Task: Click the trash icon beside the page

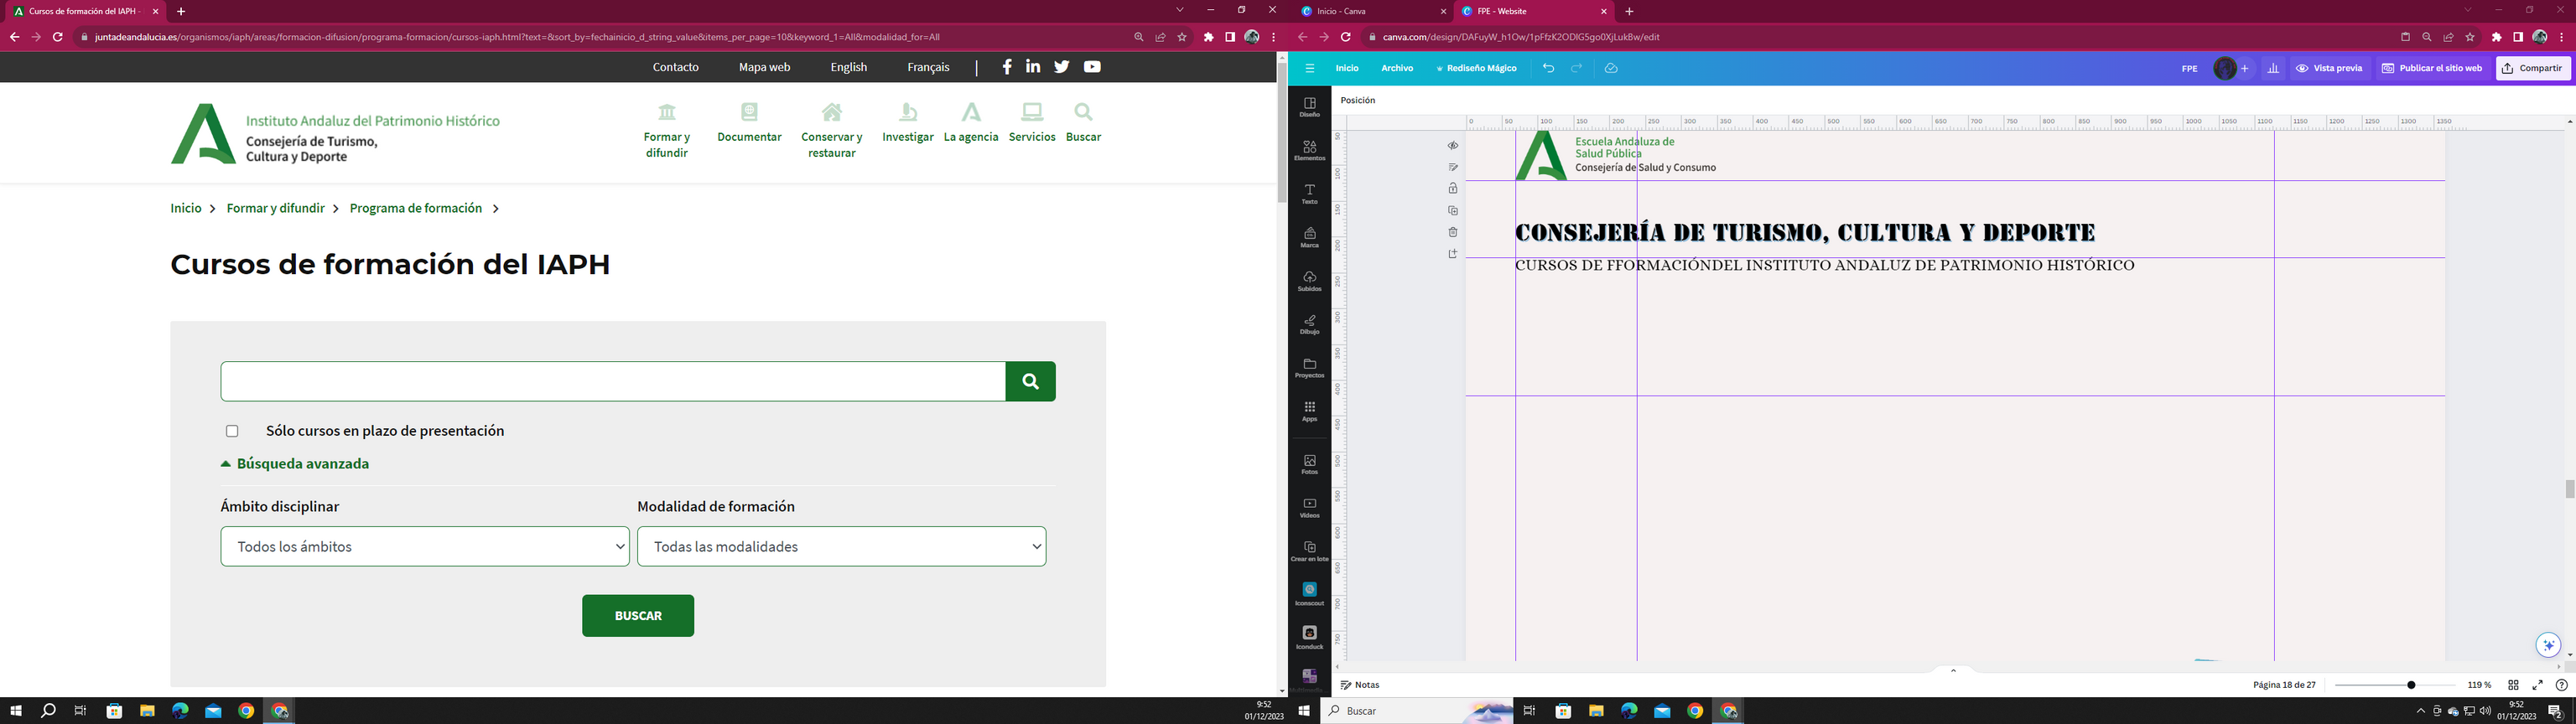Action: pyautogui.click(x=1453, y=232)
